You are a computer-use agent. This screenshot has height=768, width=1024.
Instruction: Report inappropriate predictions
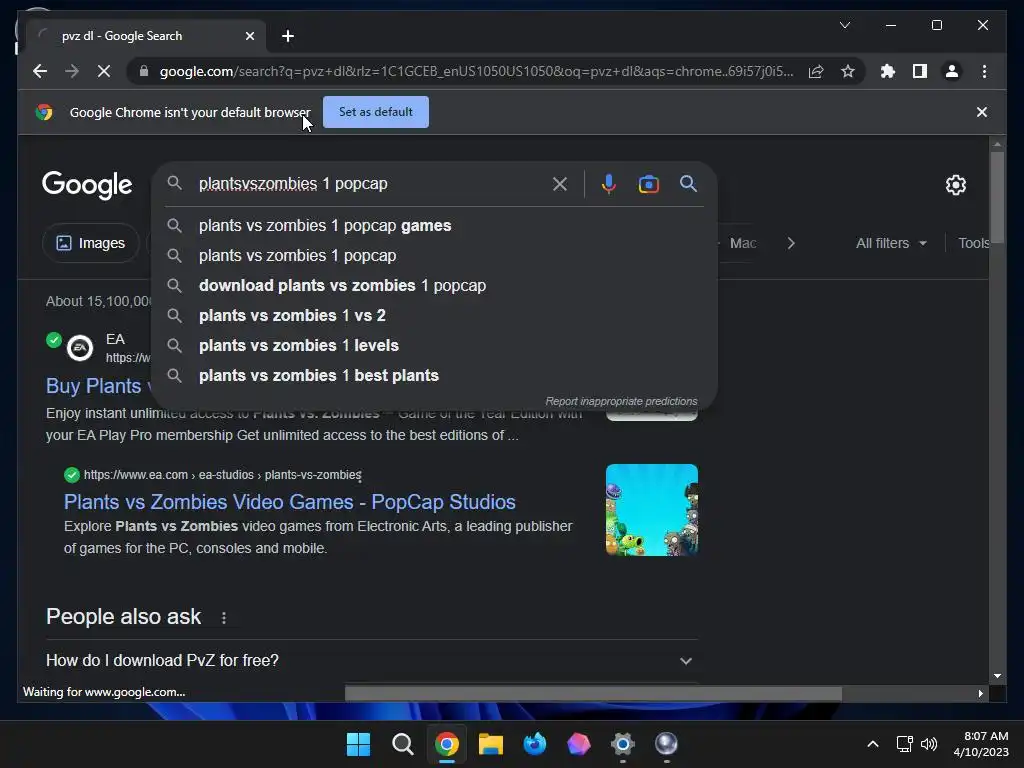click(621, 401)
